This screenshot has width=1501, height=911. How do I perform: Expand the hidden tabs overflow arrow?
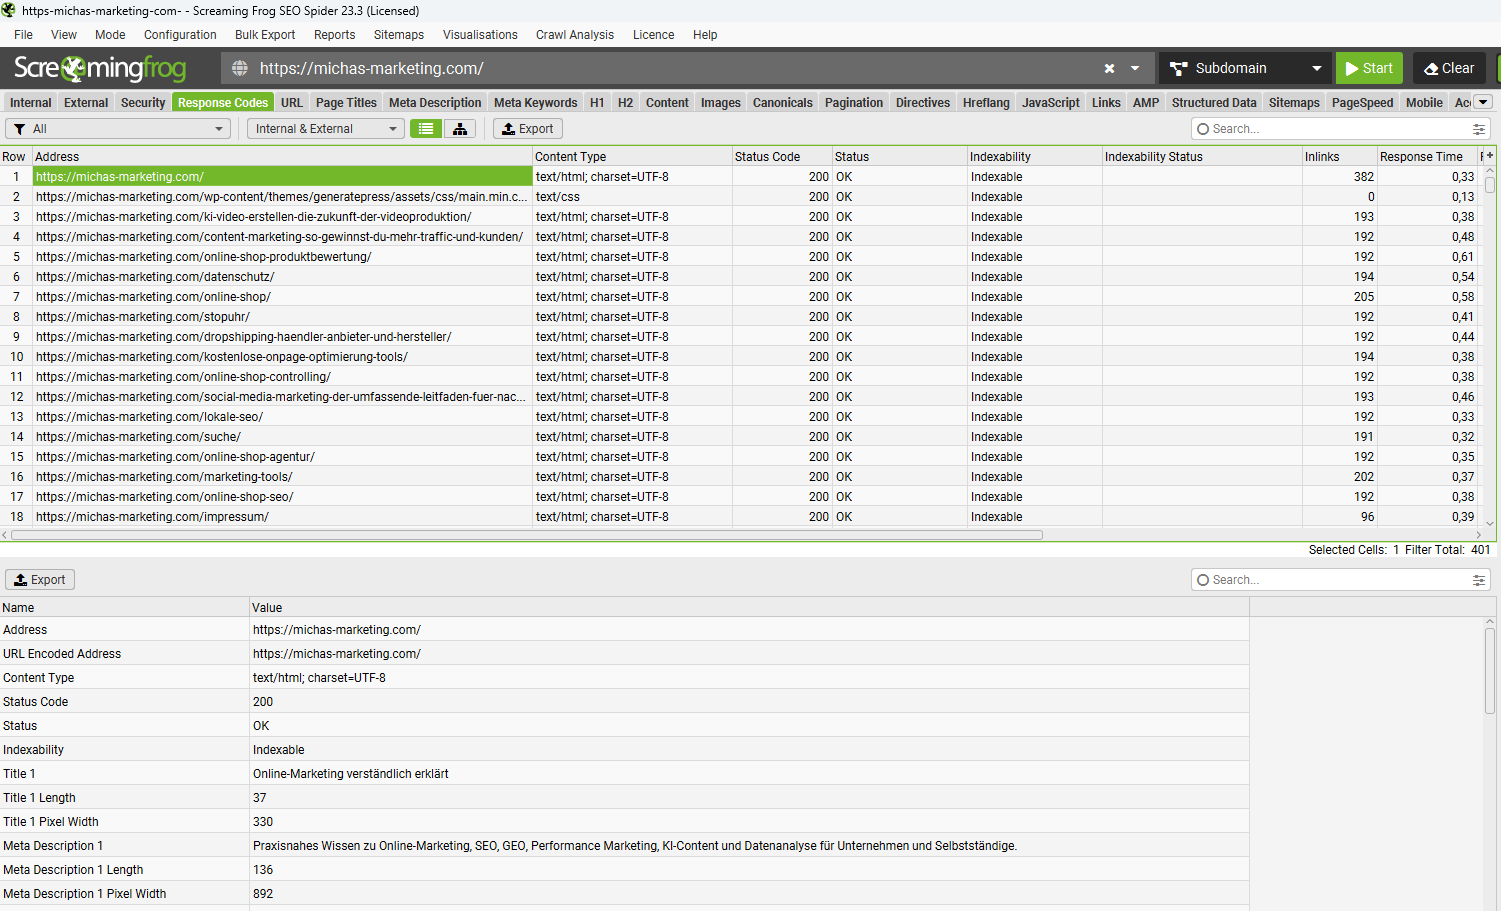tap(1484, 102)
